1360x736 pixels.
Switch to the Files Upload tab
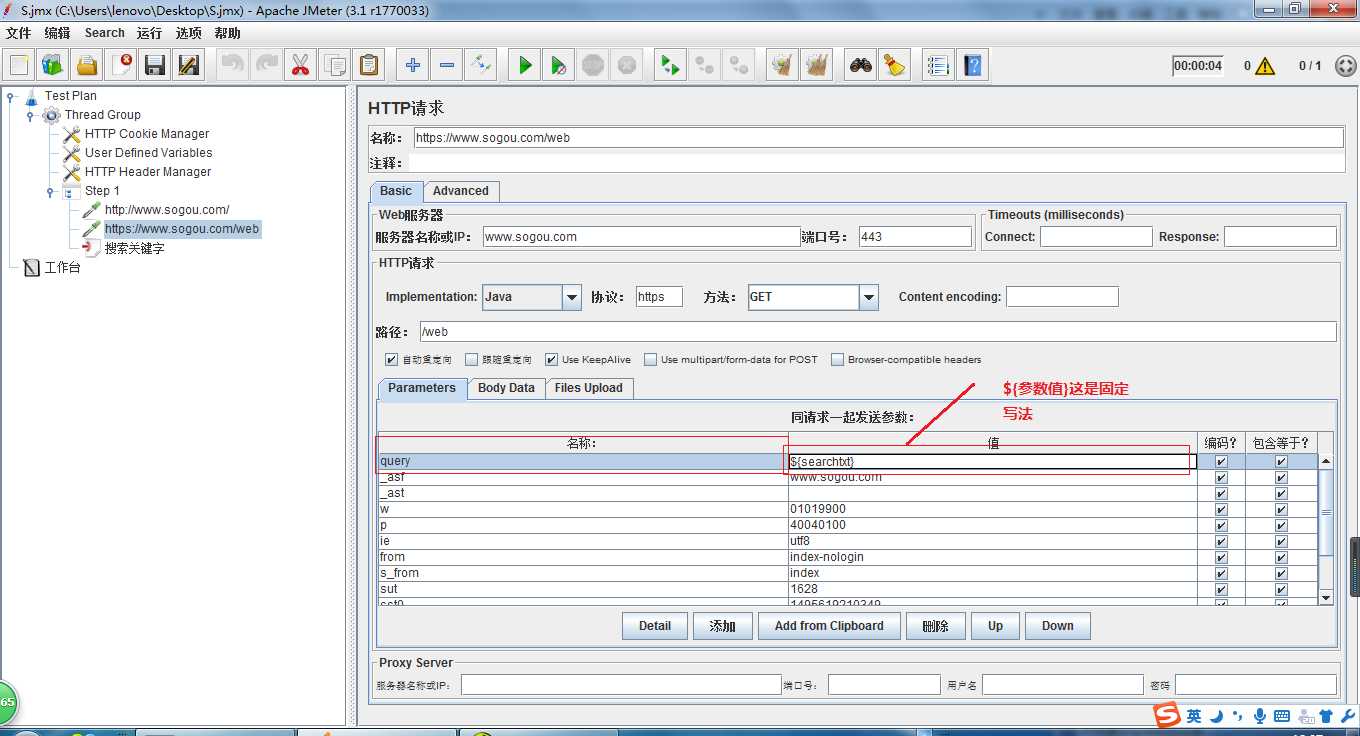click(x=589, y=388)
